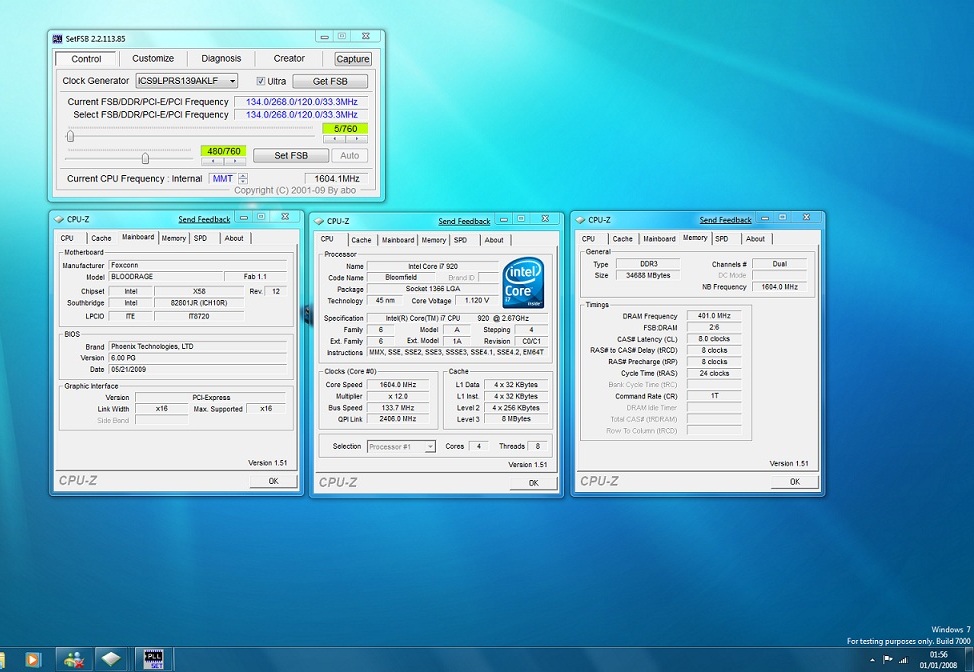Click the right arrow below 480/760
The image size is (974, 672).
click(x=235, y=161)
